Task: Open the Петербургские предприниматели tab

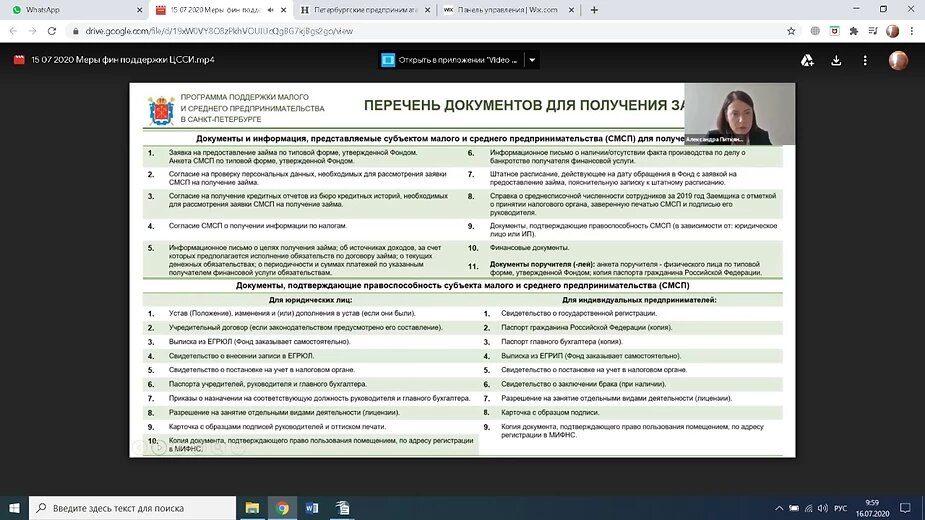Action: [365, 10]
